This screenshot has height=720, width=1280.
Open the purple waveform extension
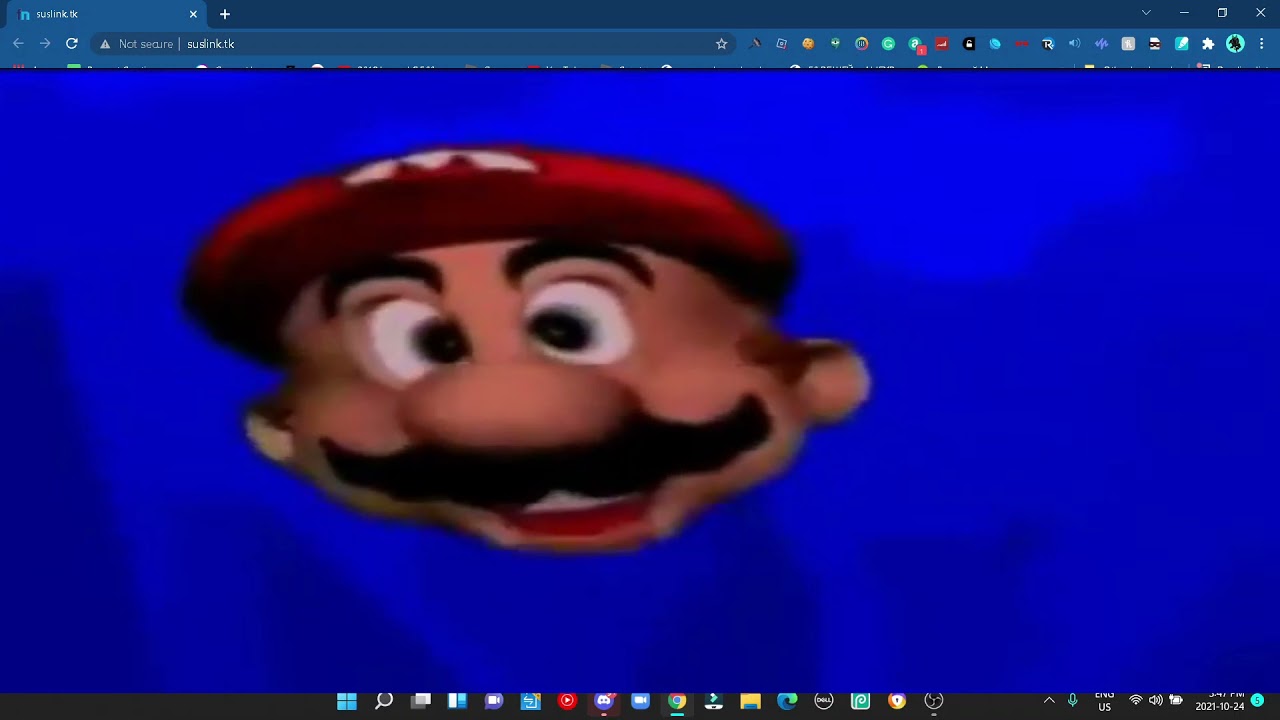1101,44
